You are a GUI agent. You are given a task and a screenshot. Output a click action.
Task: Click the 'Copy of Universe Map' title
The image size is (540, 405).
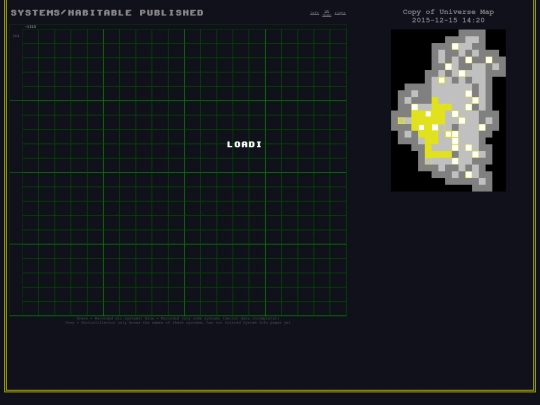(448, 12)
